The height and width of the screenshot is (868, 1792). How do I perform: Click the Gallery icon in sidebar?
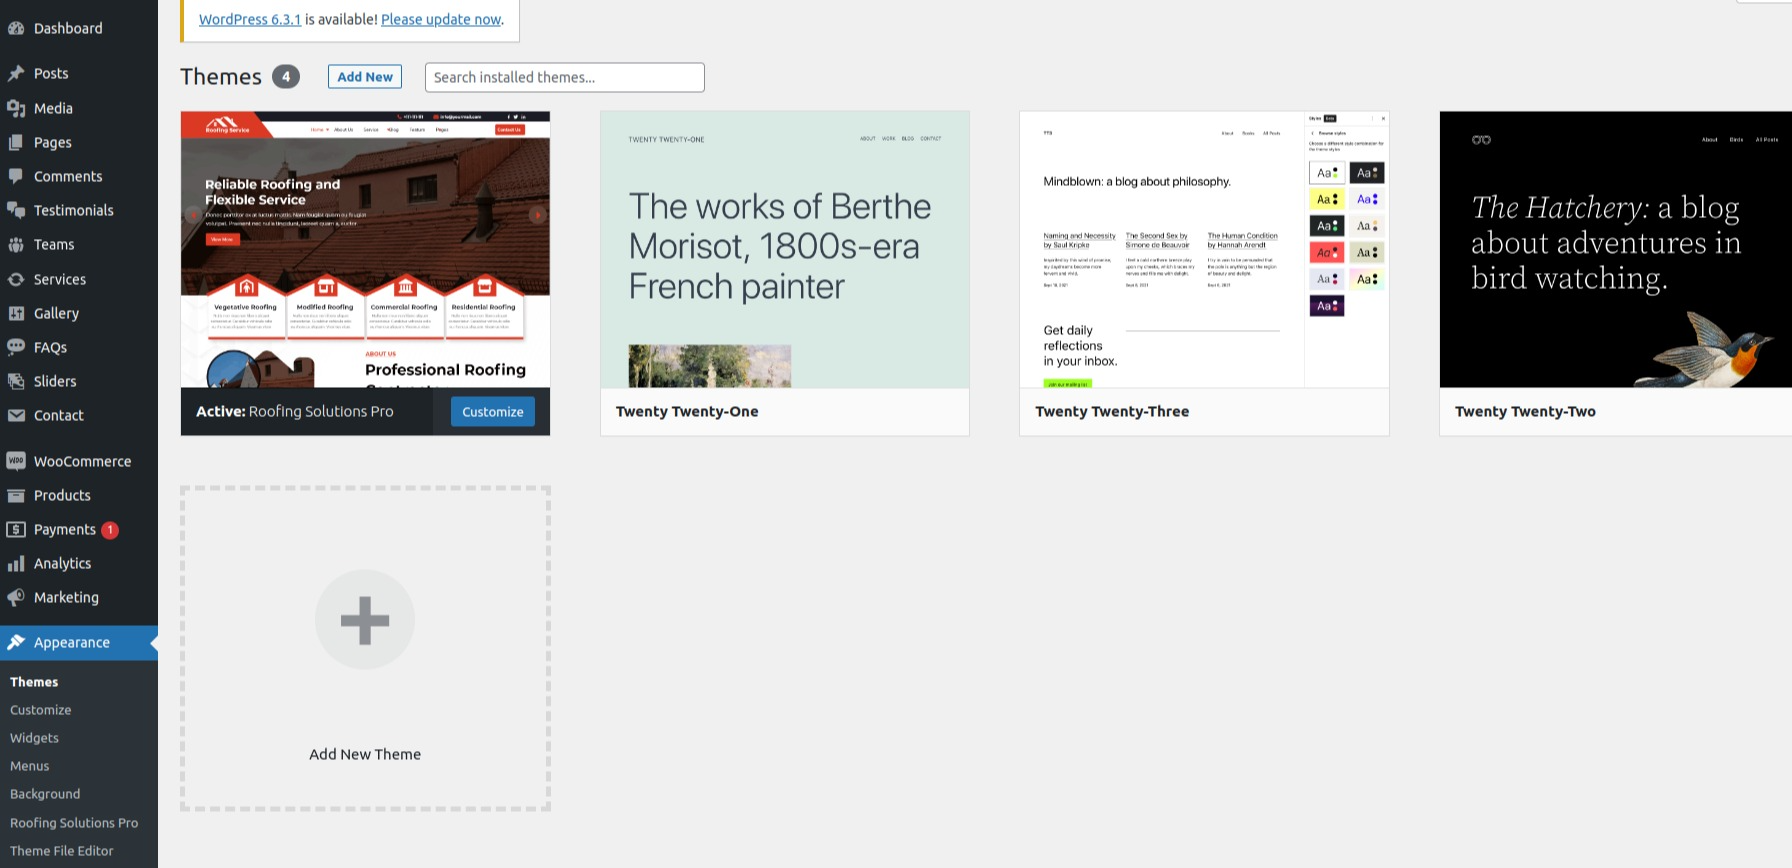tap(16, 313)
